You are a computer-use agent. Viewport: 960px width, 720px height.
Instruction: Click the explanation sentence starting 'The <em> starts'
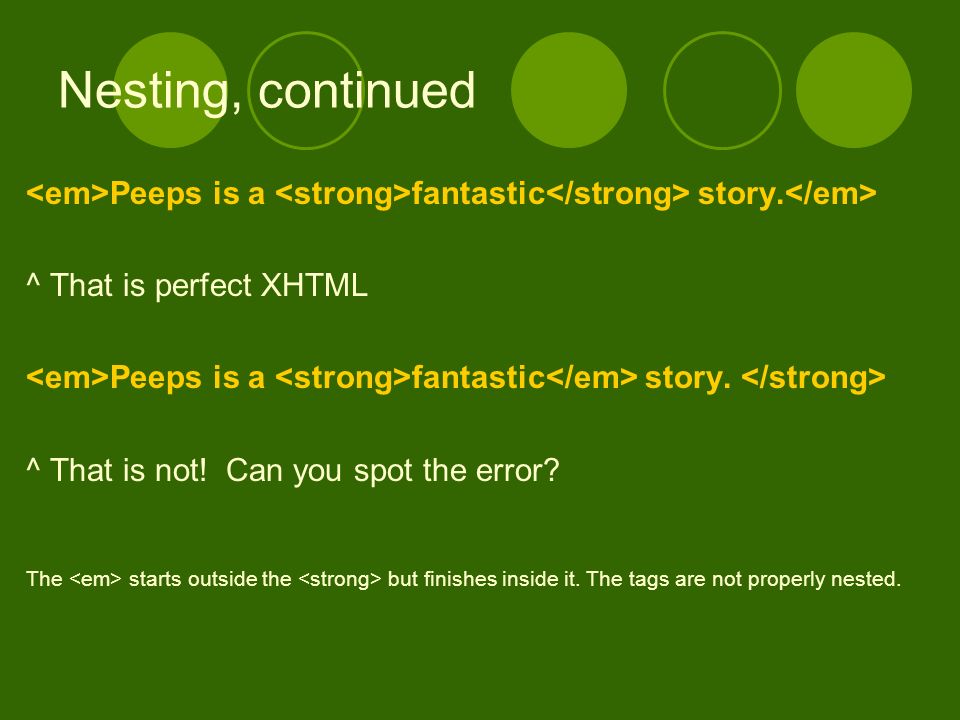point(463,579)
